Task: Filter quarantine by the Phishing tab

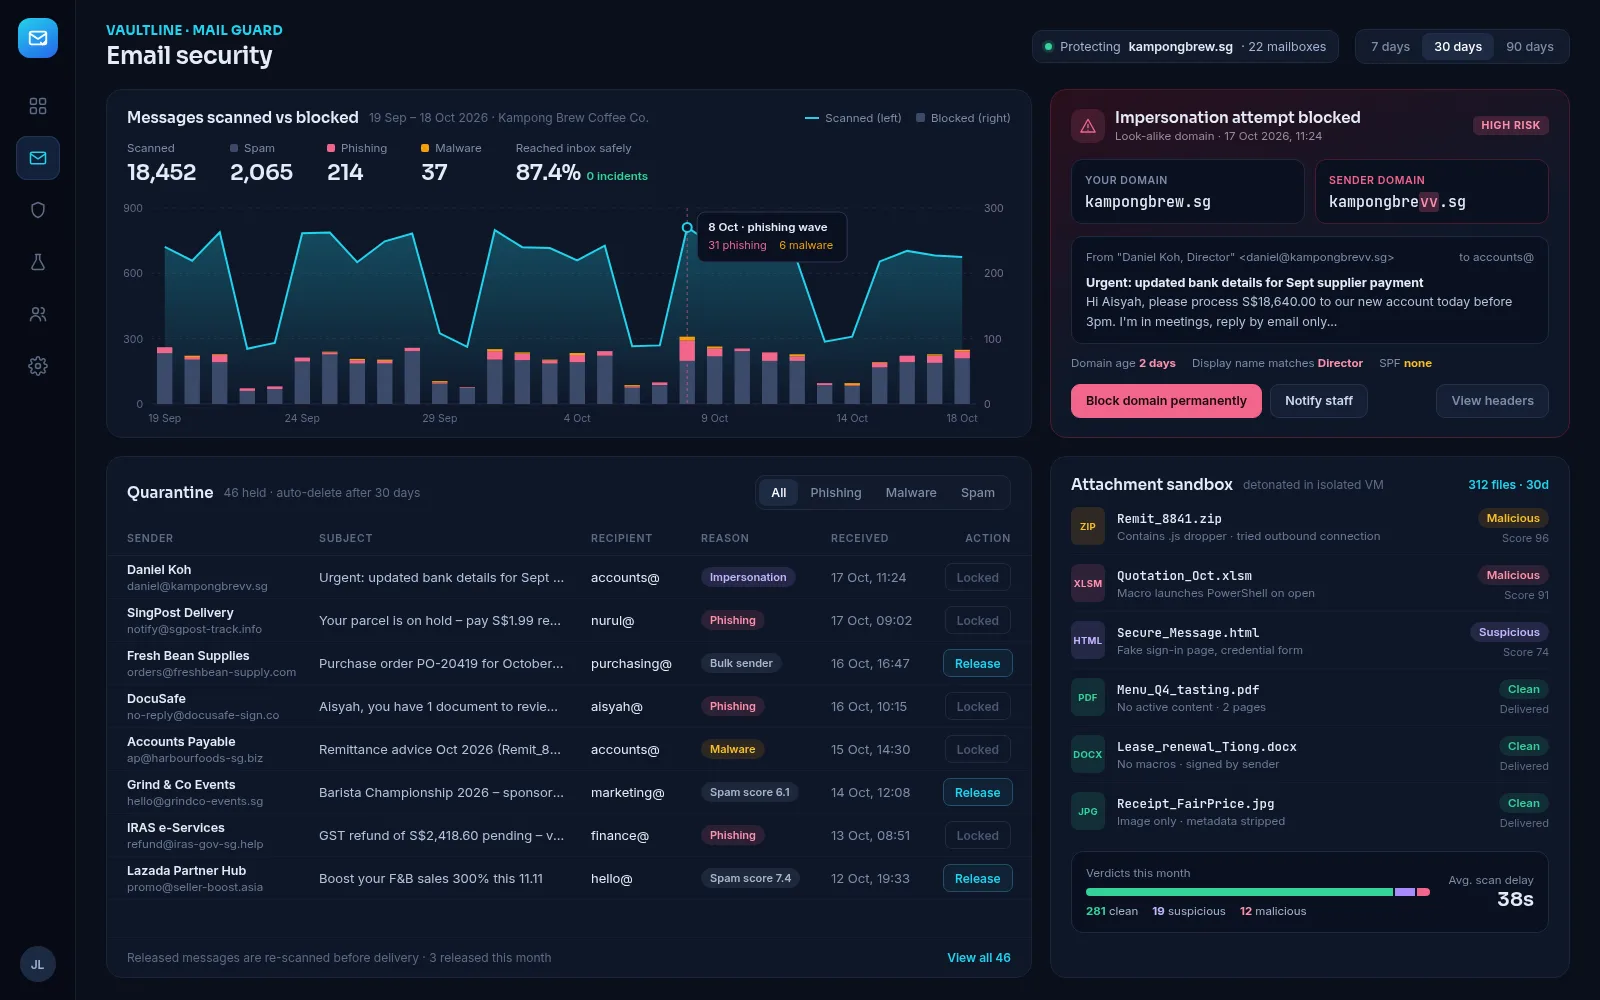Action: (836, 493)
